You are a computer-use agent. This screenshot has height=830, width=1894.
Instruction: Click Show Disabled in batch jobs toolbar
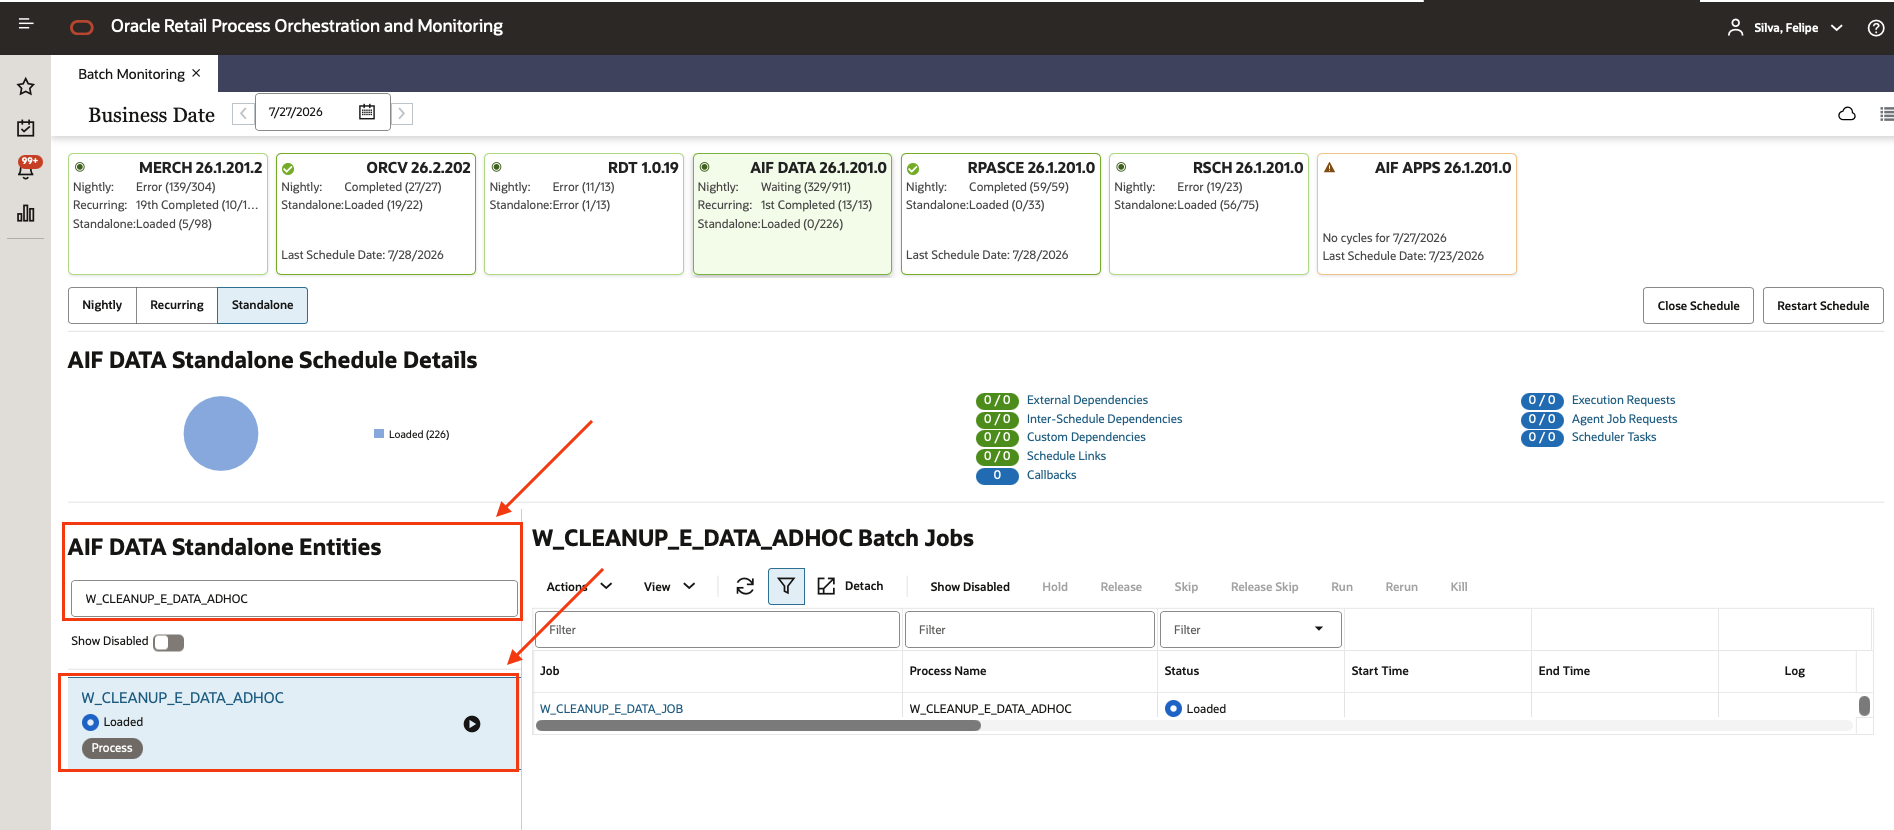[970, 587]
